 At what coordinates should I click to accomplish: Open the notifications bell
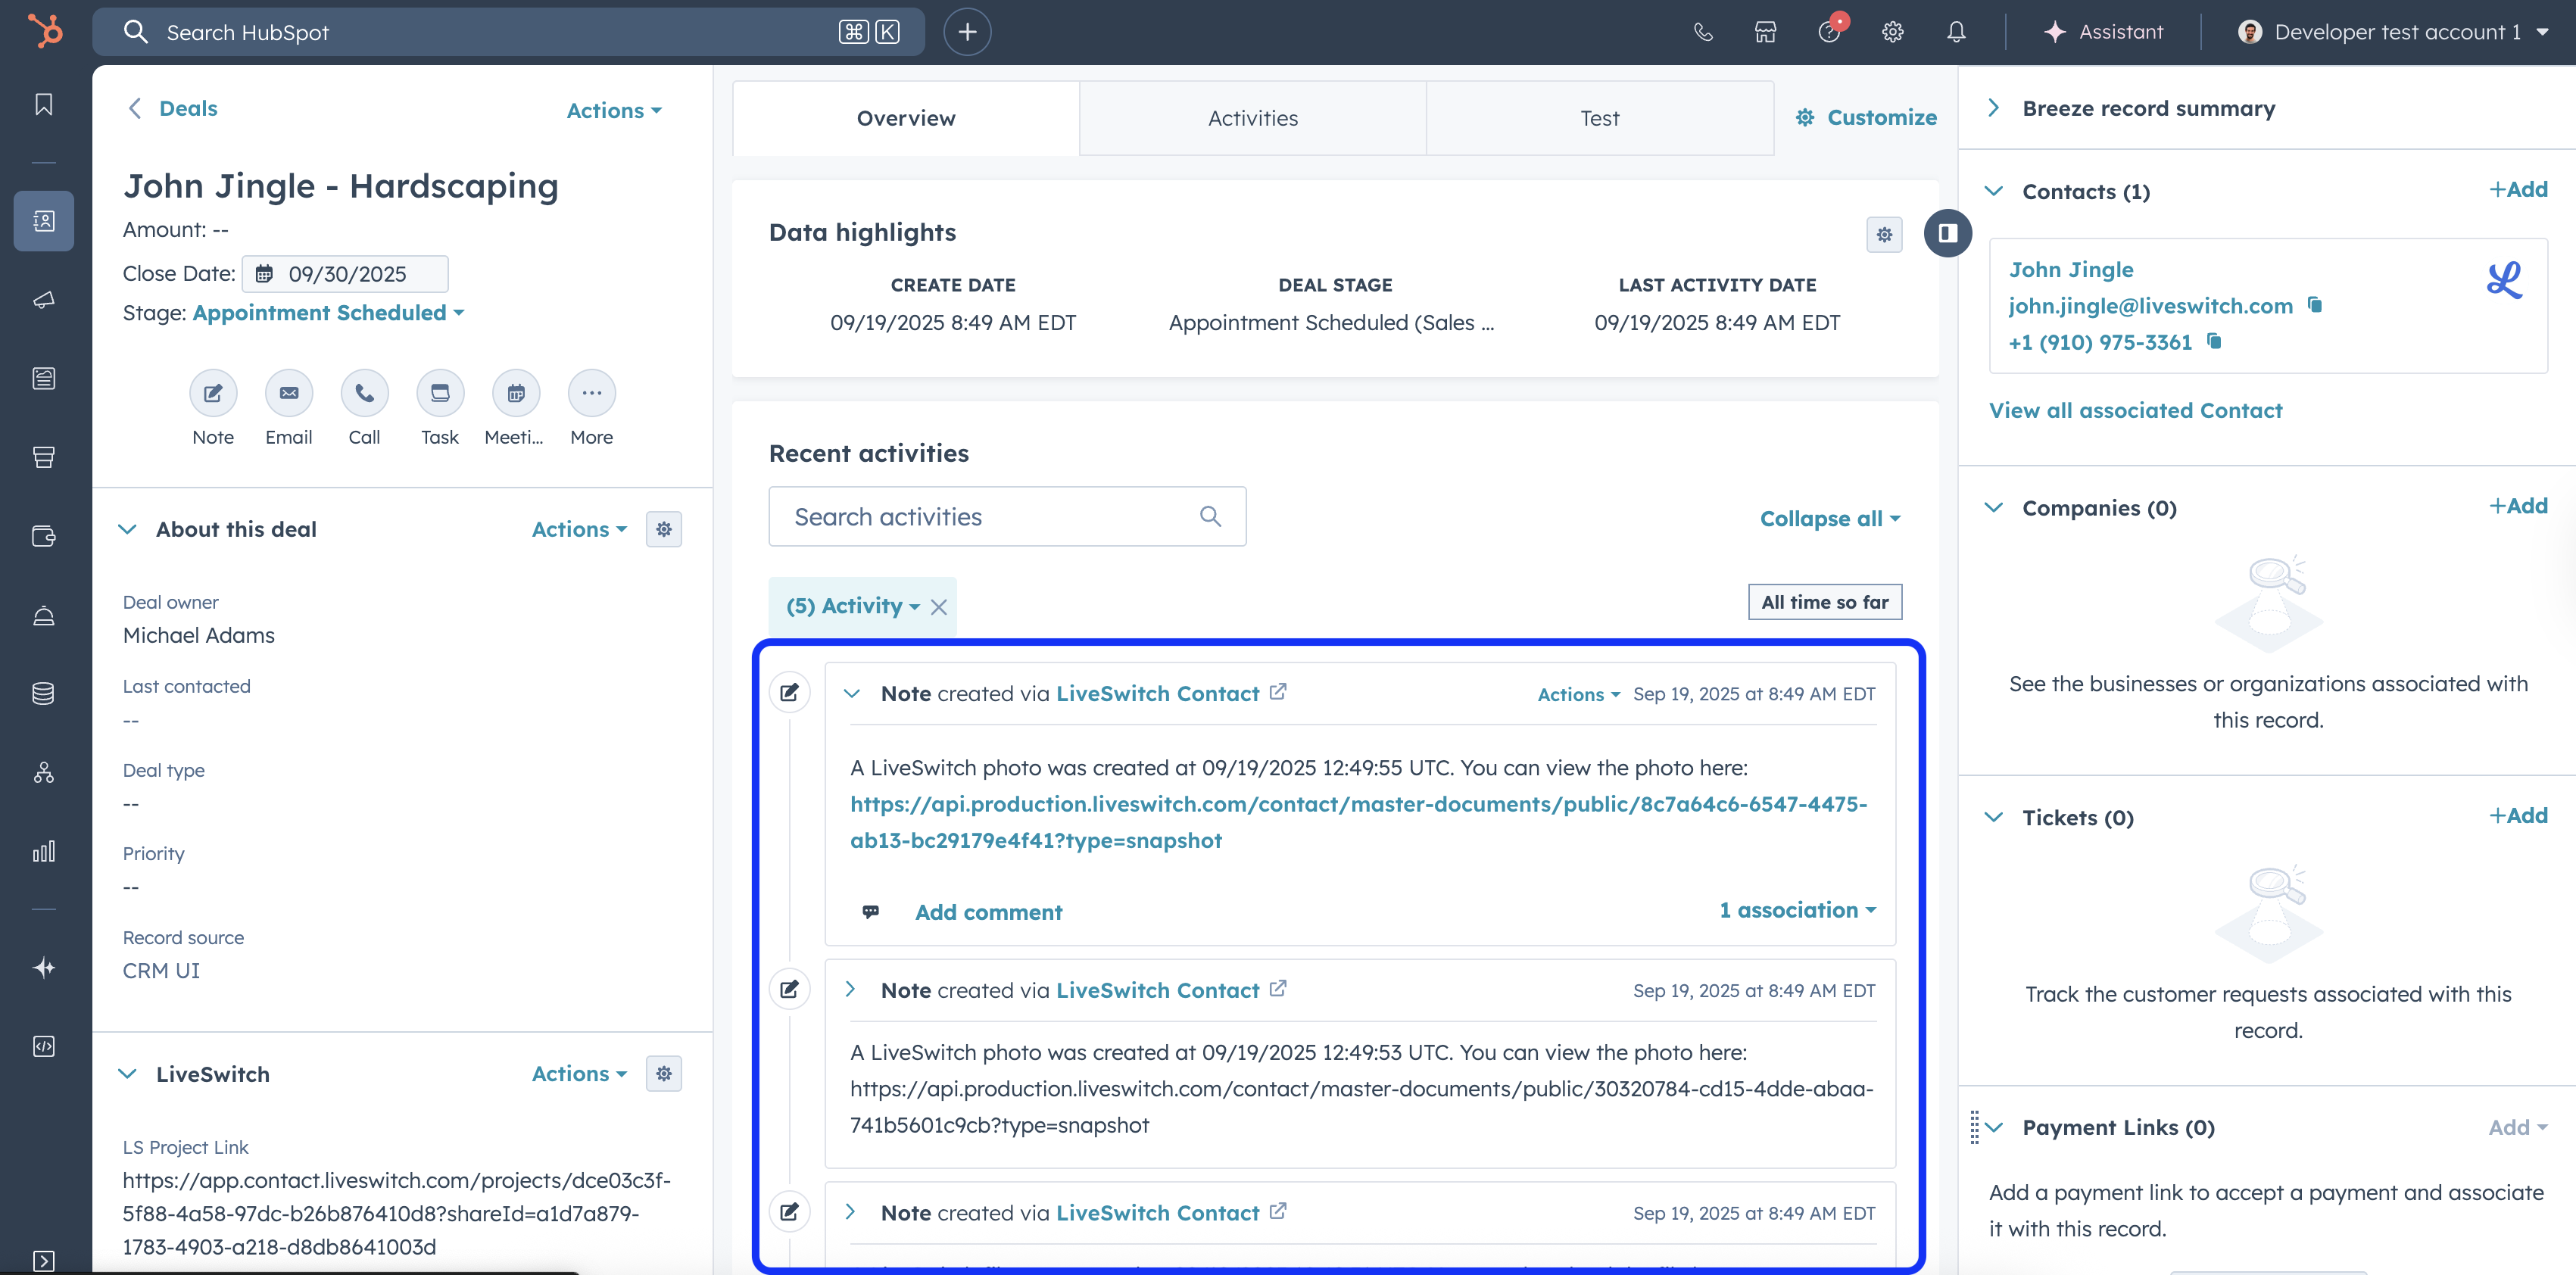coord(1956,32)
